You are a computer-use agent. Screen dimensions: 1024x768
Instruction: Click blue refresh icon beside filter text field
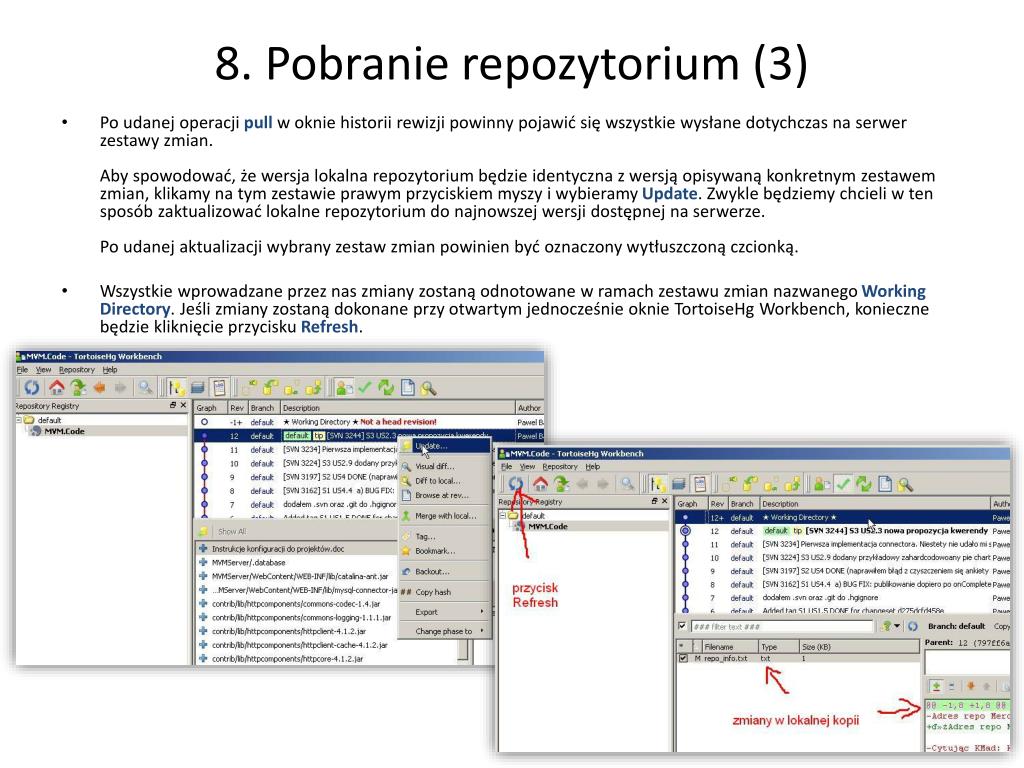(912, 626)
